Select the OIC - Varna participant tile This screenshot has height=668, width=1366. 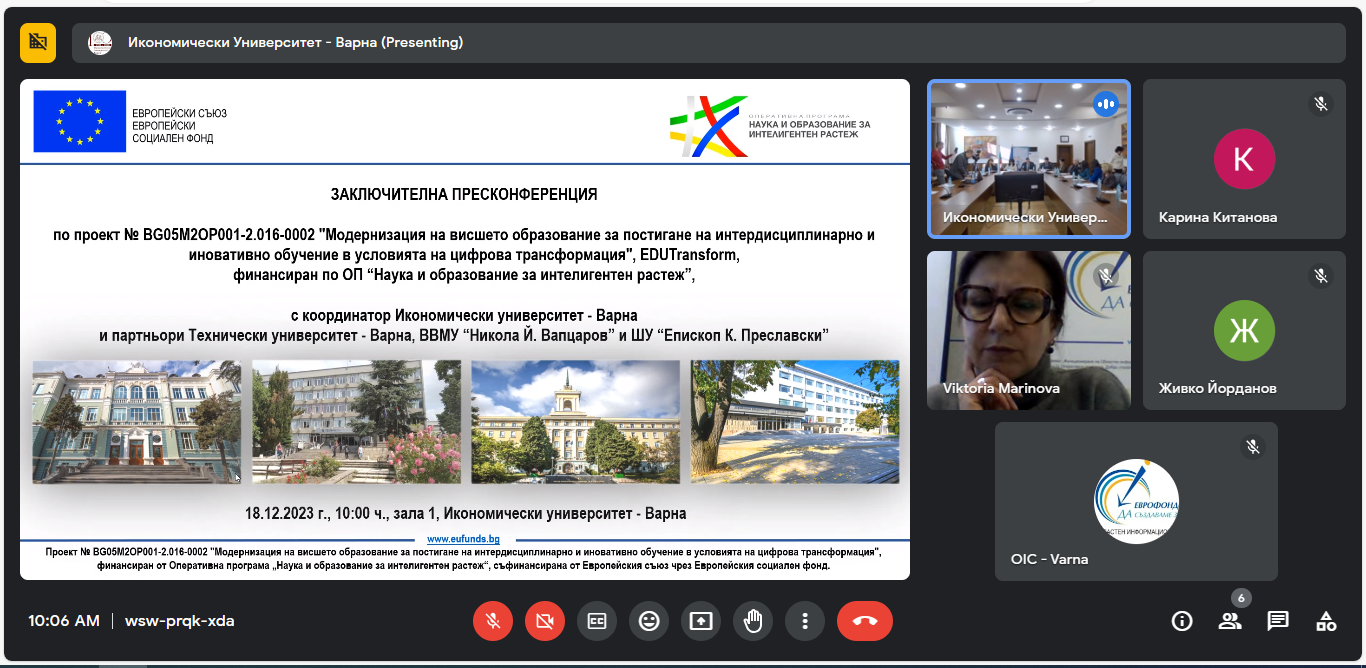[x=1136, y=501]
